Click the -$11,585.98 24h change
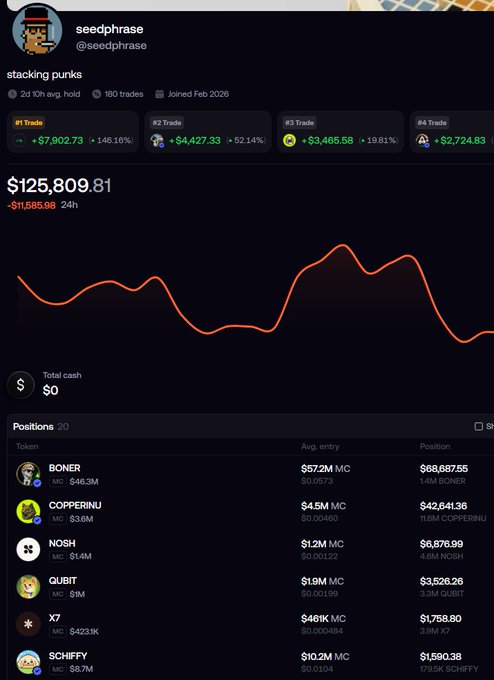Image resolution: width=494 pixels, height=680 pixels. pyautogui.click(x=31, y=205)
